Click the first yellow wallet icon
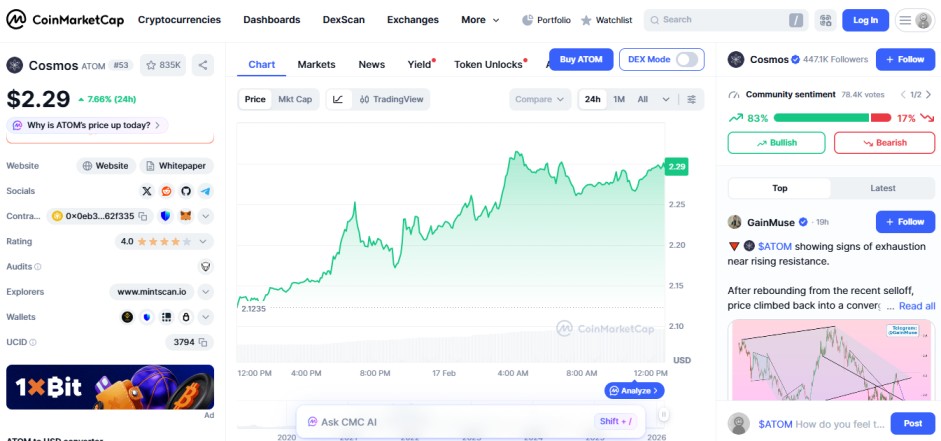 [x=127, y=317]
